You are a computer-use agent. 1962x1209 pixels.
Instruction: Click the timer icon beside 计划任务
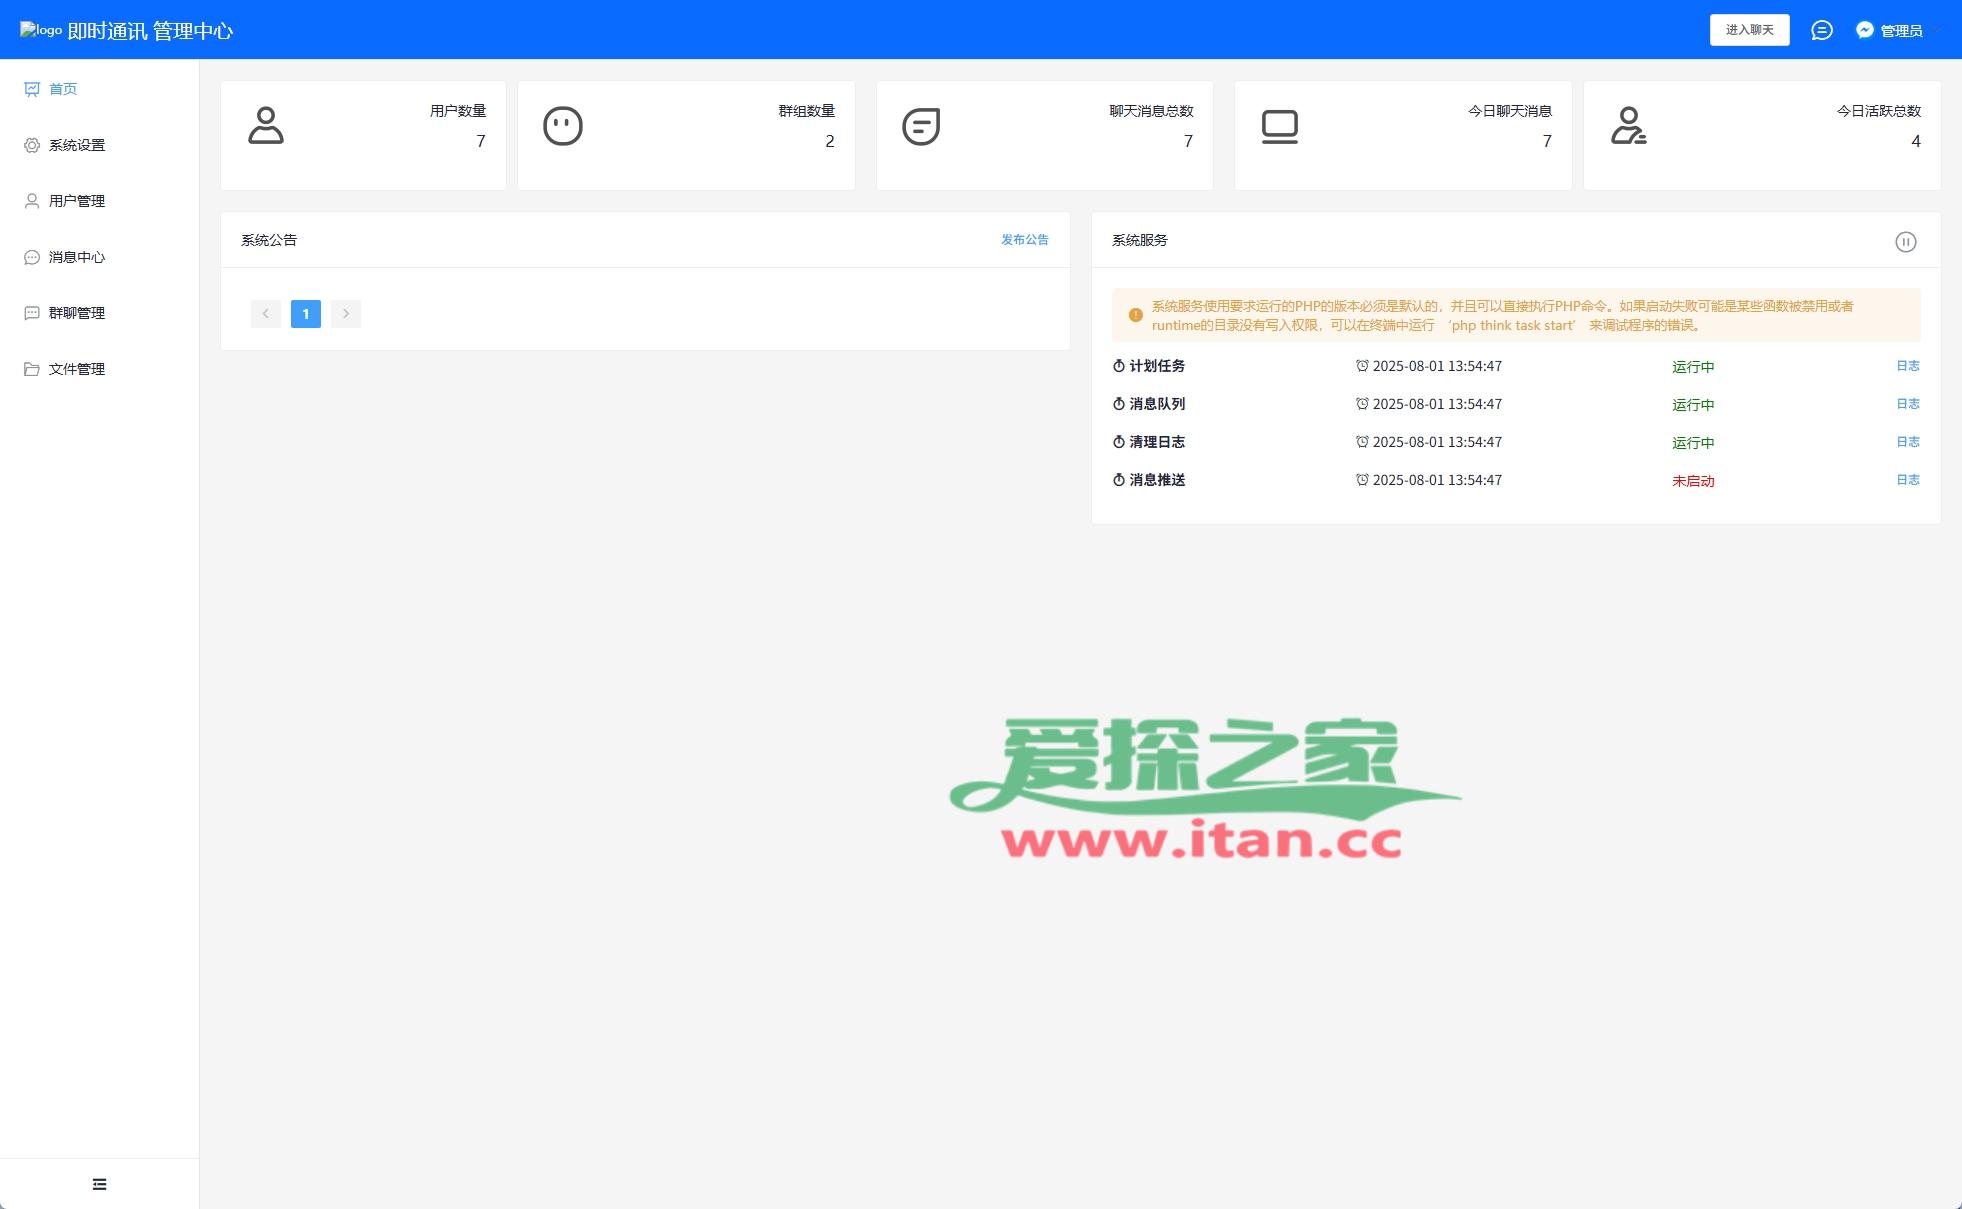pos(1119,366)
